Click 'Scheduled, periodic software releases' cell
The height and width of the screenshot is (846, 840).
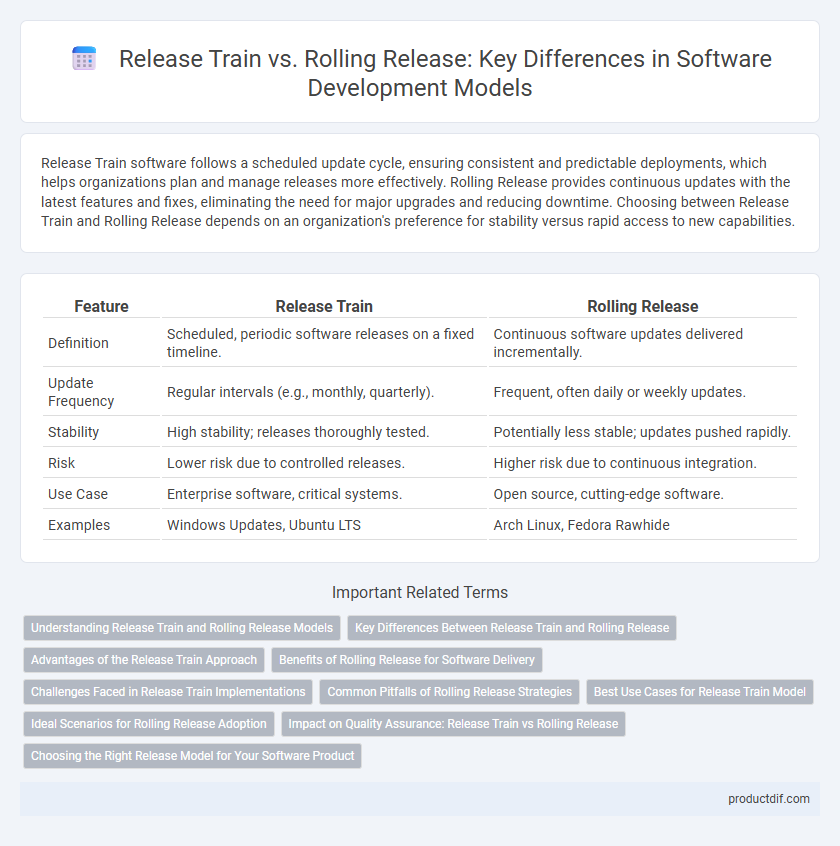tap(324, 343)
